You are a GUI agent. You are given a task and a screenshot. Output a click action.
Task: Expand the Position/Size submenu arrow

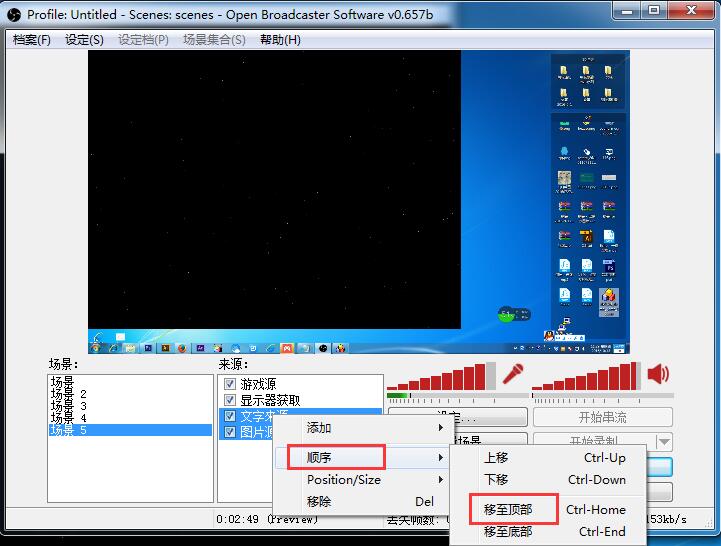click(x=441, y=480)
